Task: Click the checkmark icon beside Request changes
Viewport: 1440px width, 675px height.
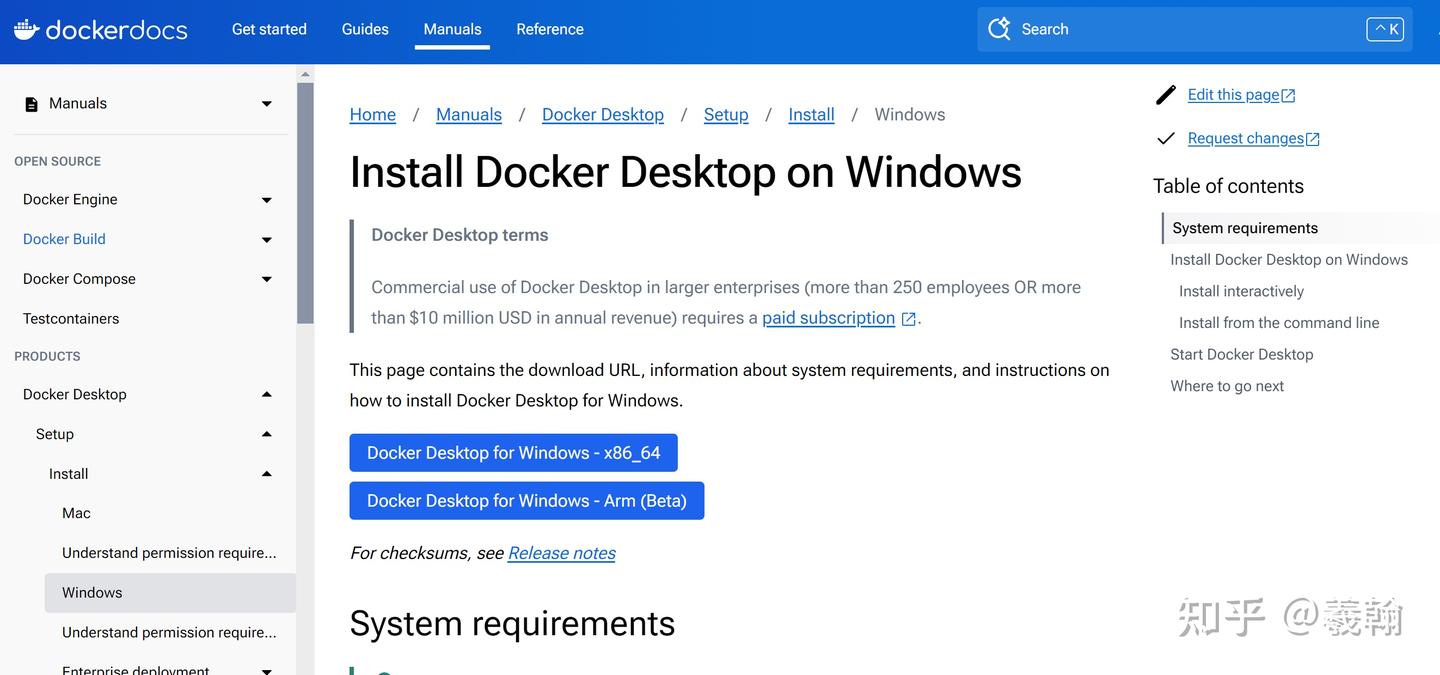Action: (1166, 139)
